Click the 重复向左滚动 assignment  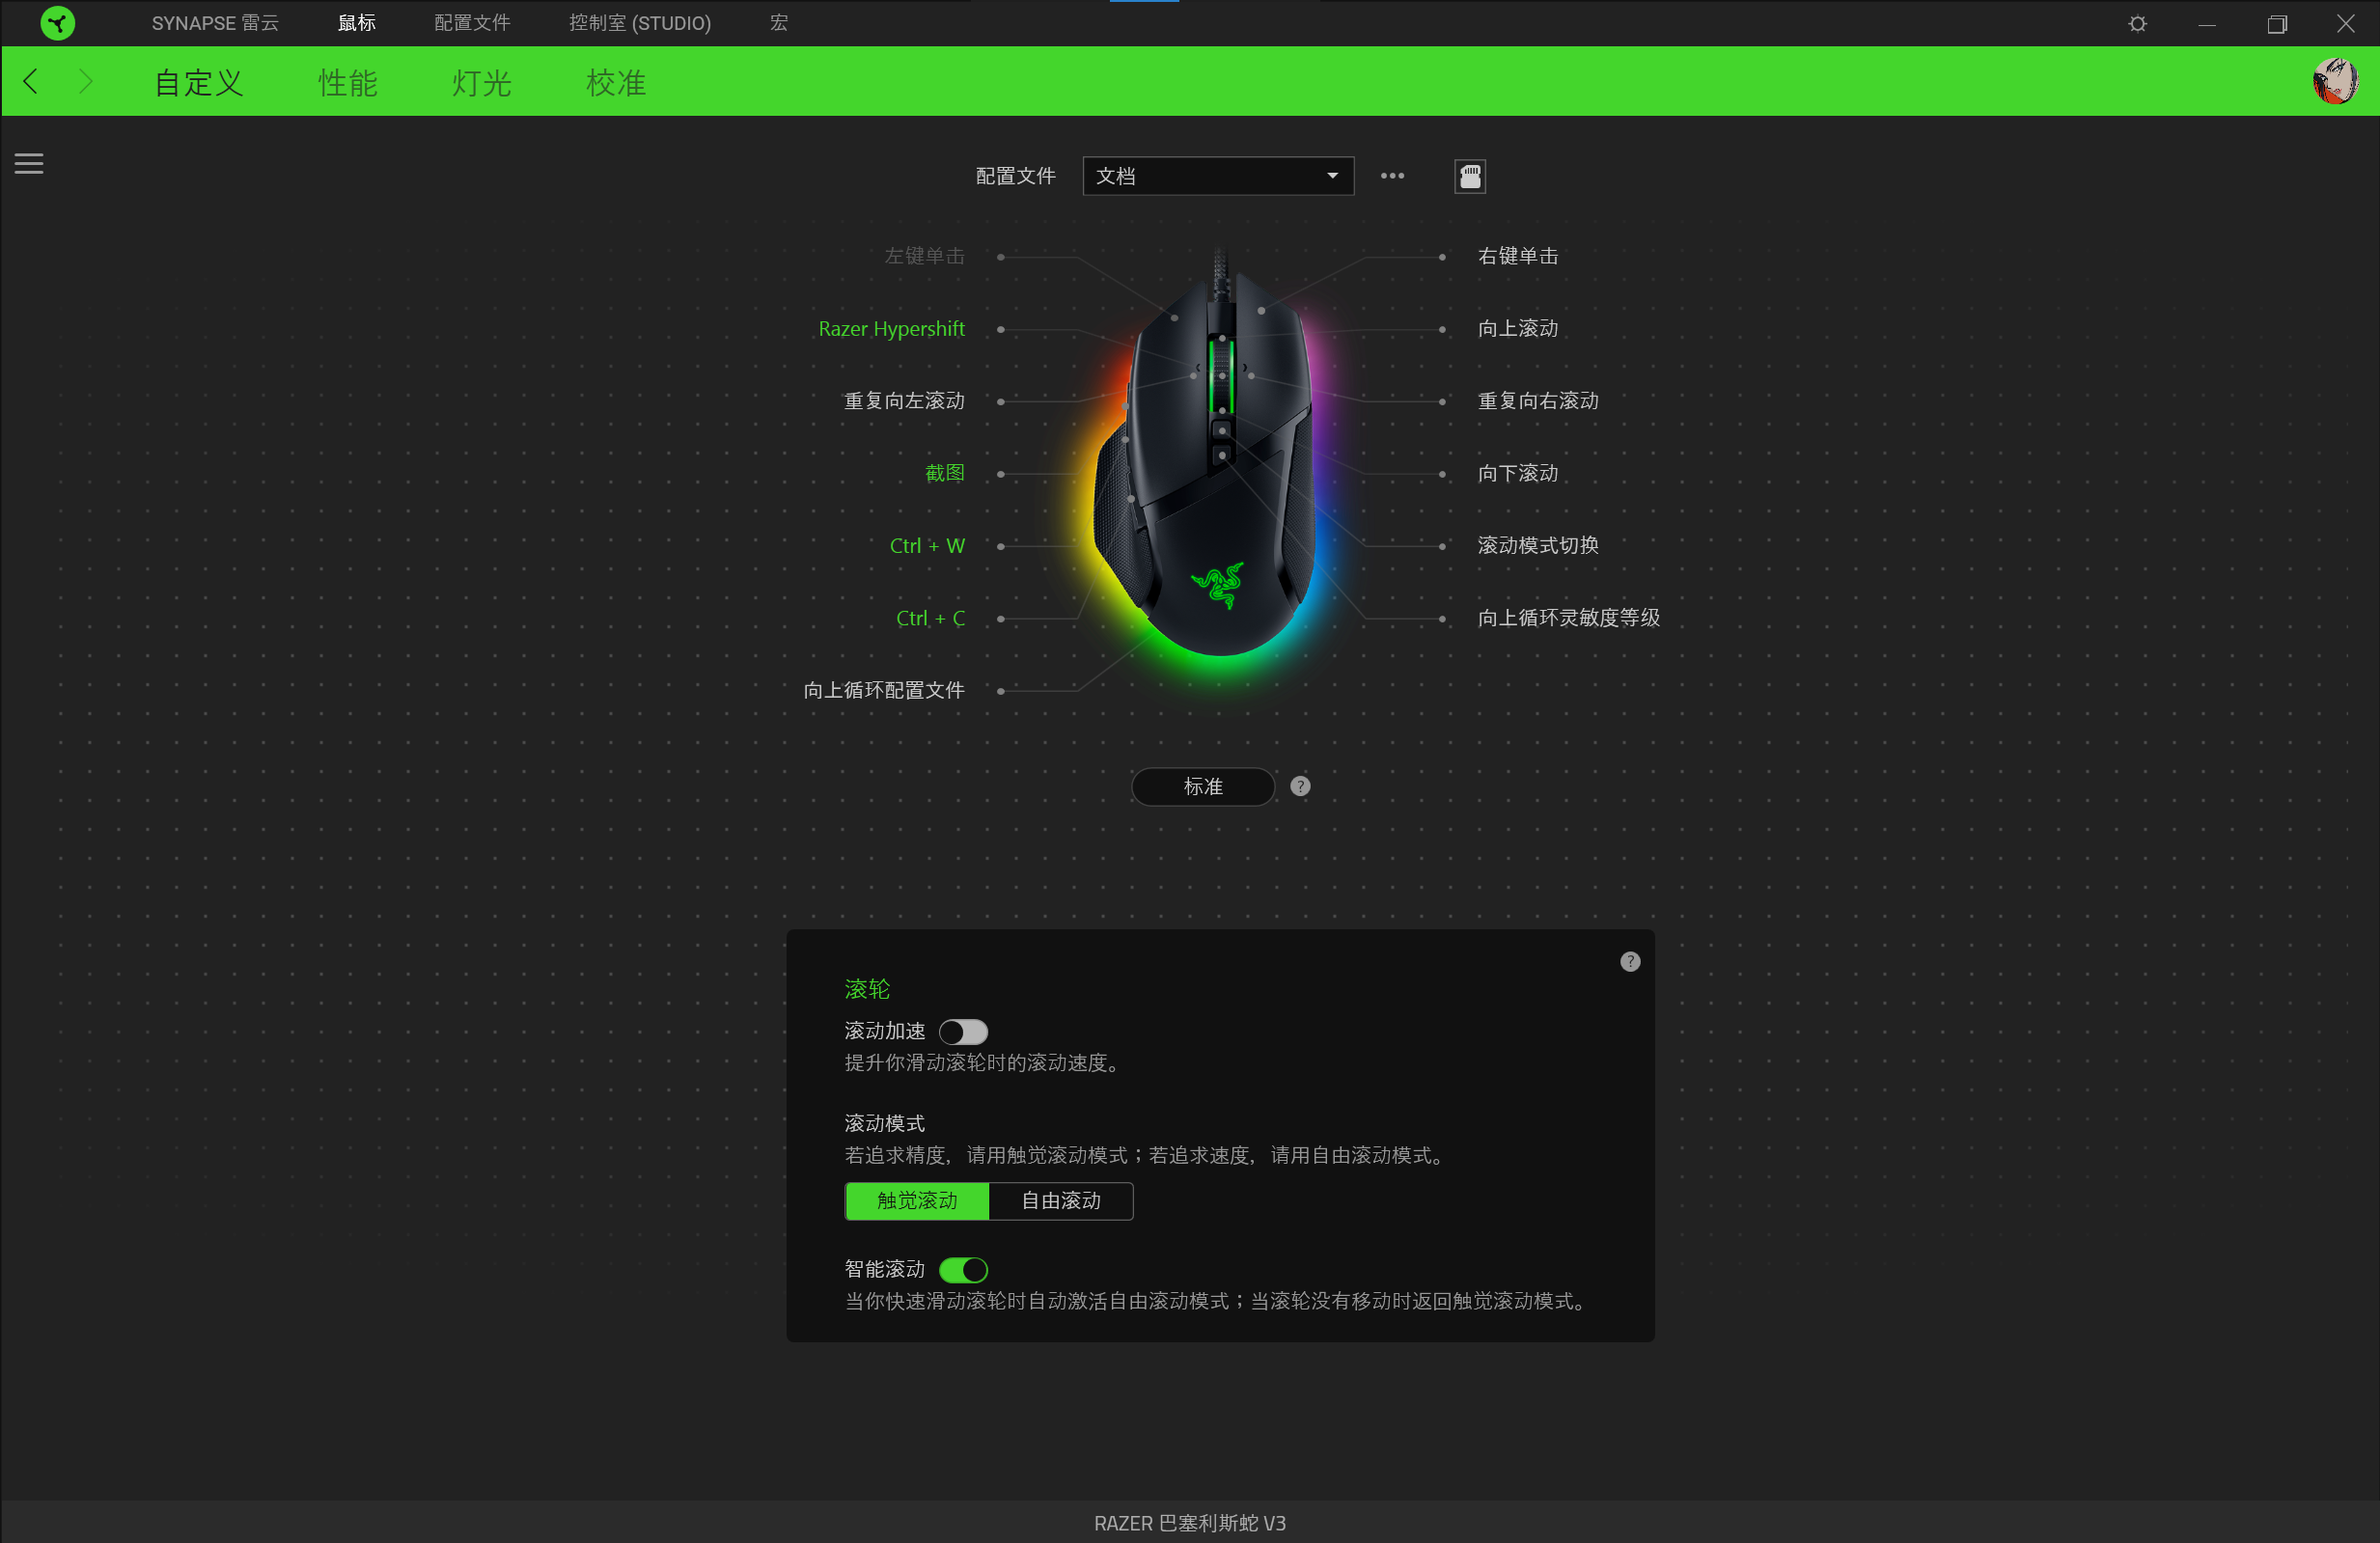point(904,400)
